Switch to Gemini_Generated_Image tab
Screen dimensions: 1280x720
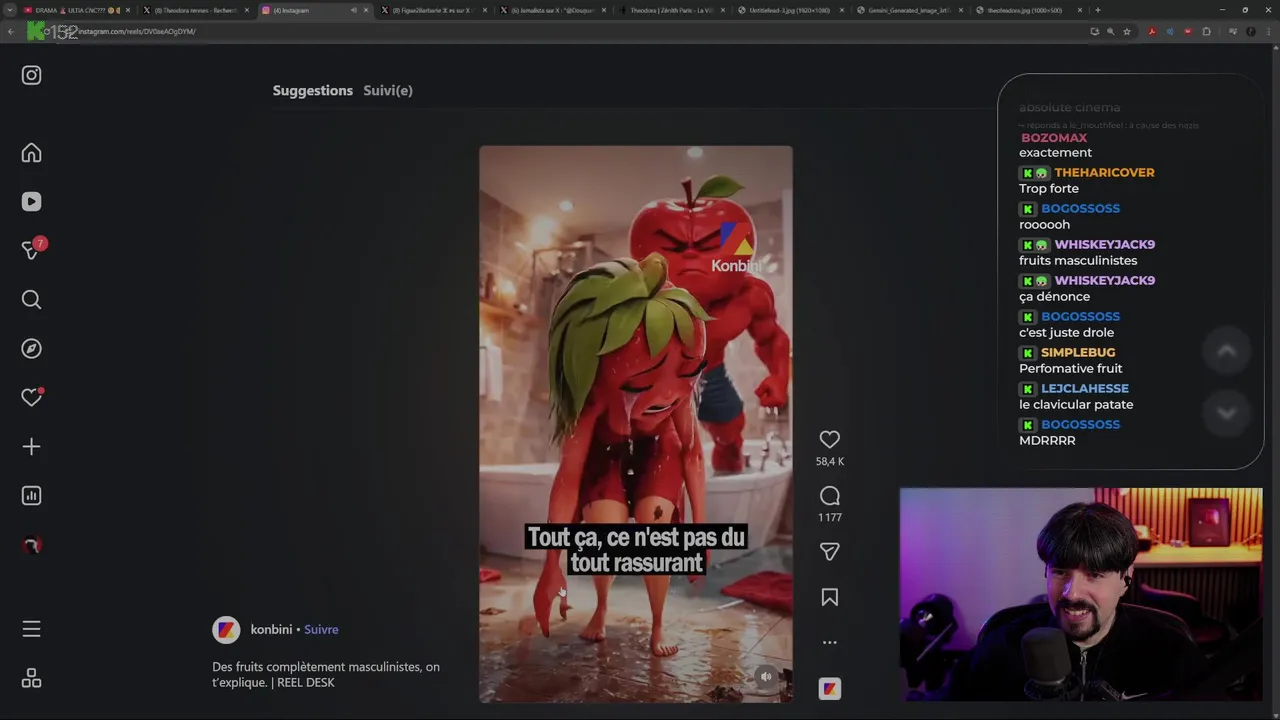909,10
